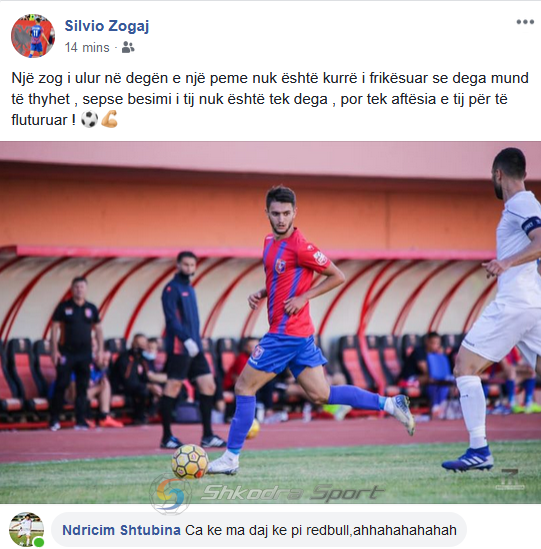Click the small photographer logo on photo corner
This screenshot has height=549, width=541.
(x=509, y=479)
